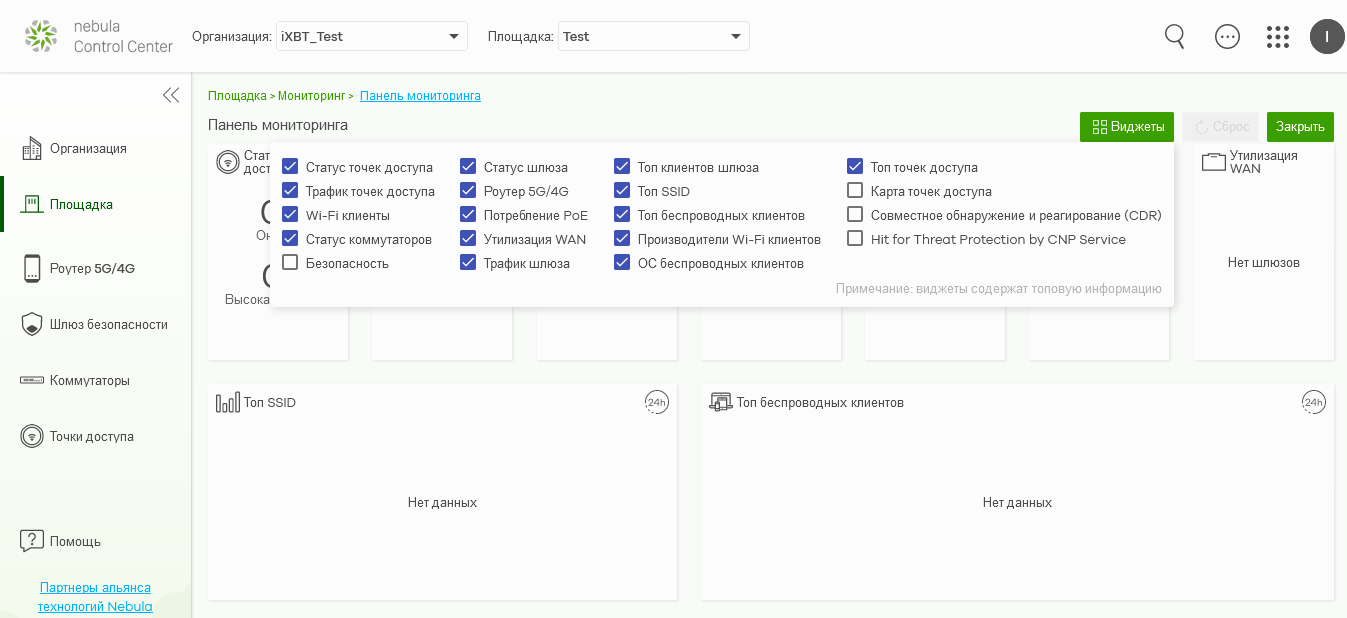The height and width of the screenshot is (618, 1347).
Task: Open the Площадка dropdown
Action: click(653, 37)
